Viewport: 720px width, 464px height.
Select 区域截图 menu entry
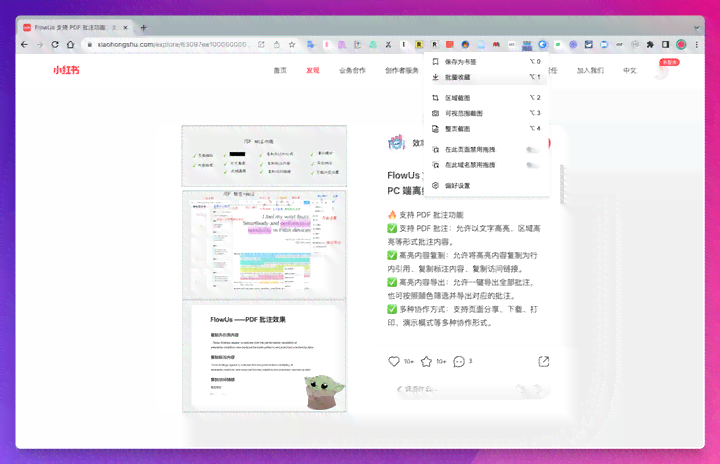[x=487, y=98]
